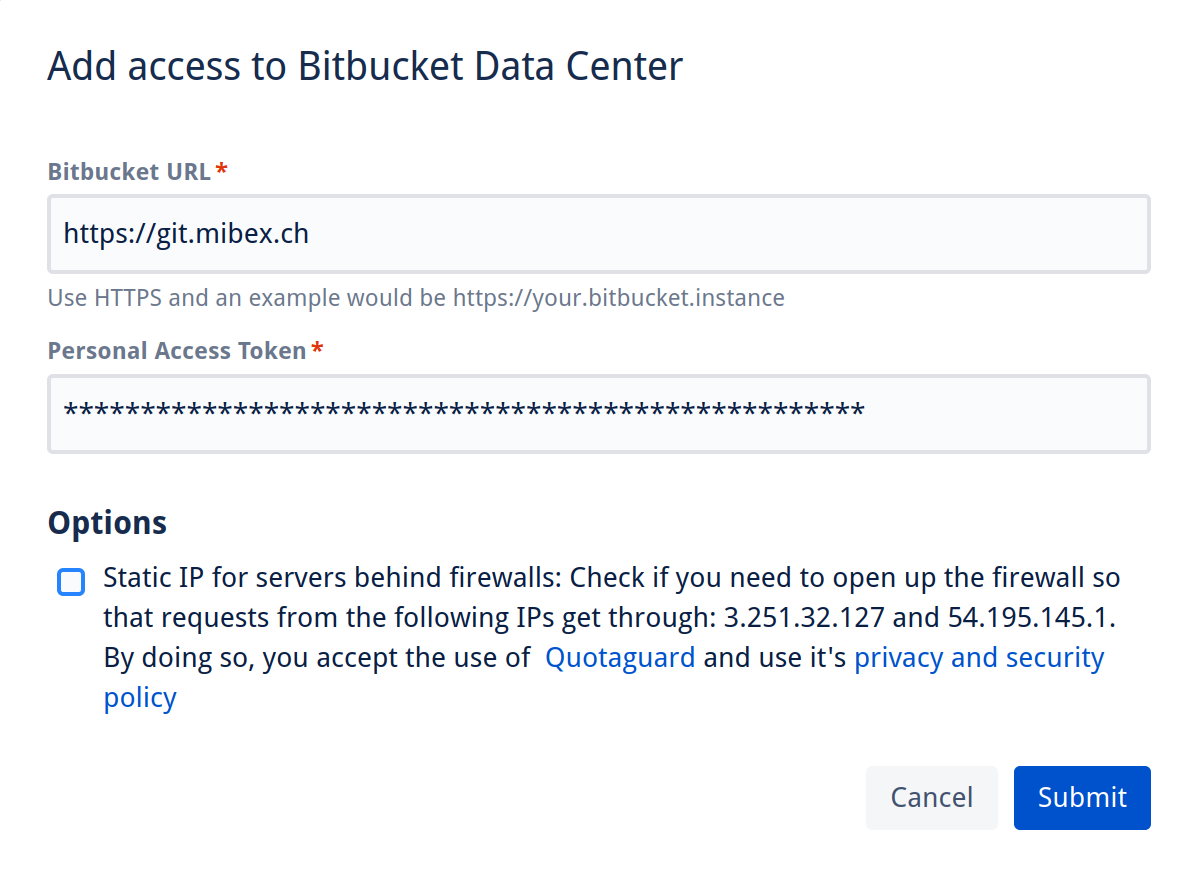Click the Personal Access Token label

tap(177, 351)
